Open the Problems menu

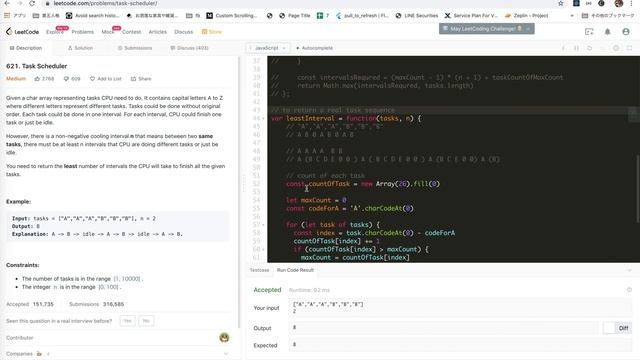click(x=82, y=32)
